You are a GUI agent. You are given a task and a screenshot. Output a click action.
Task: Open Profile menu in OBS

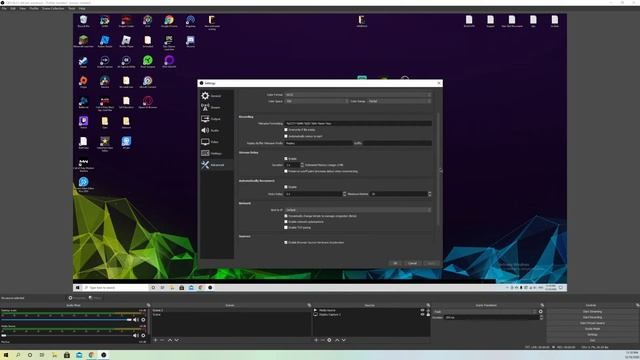34,8
